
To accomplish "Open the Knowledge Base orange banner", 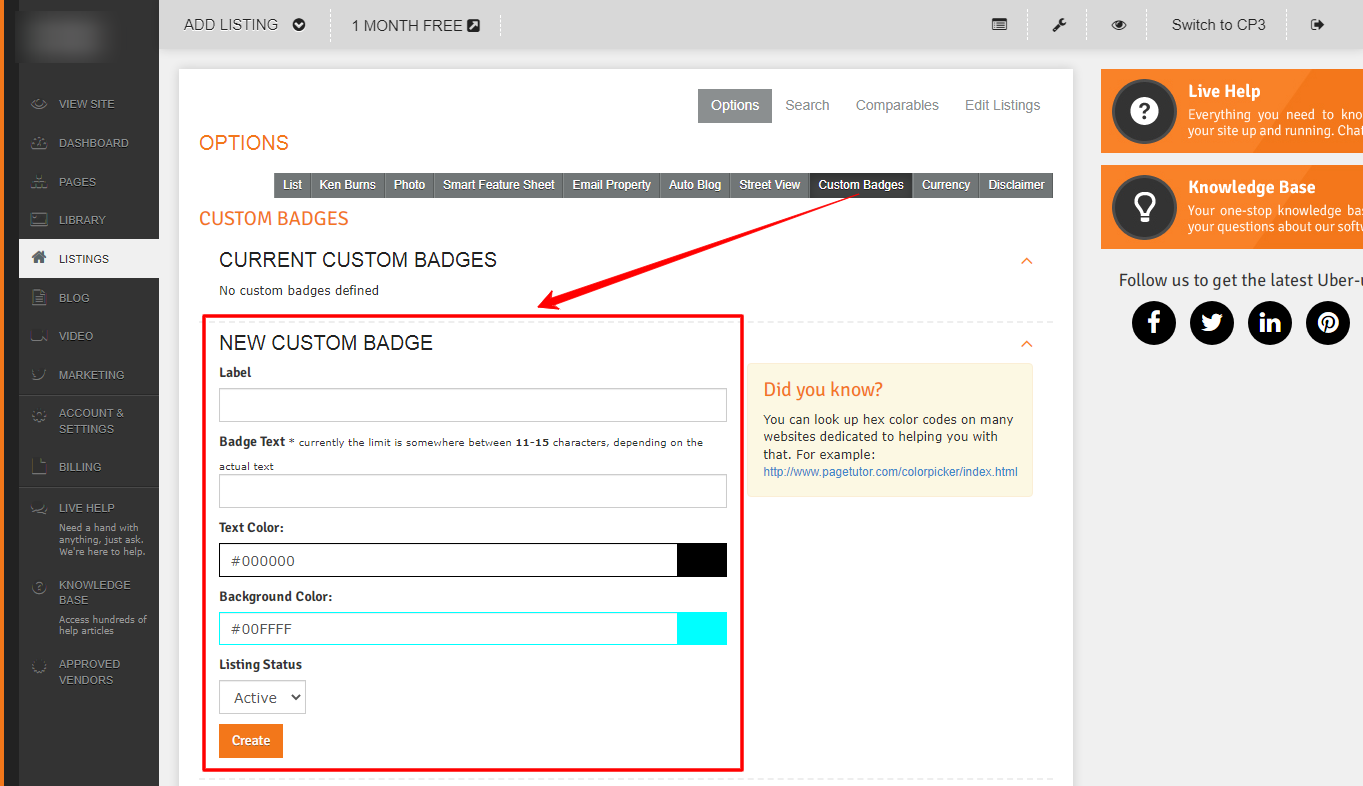I will [x=1232, y=207].
